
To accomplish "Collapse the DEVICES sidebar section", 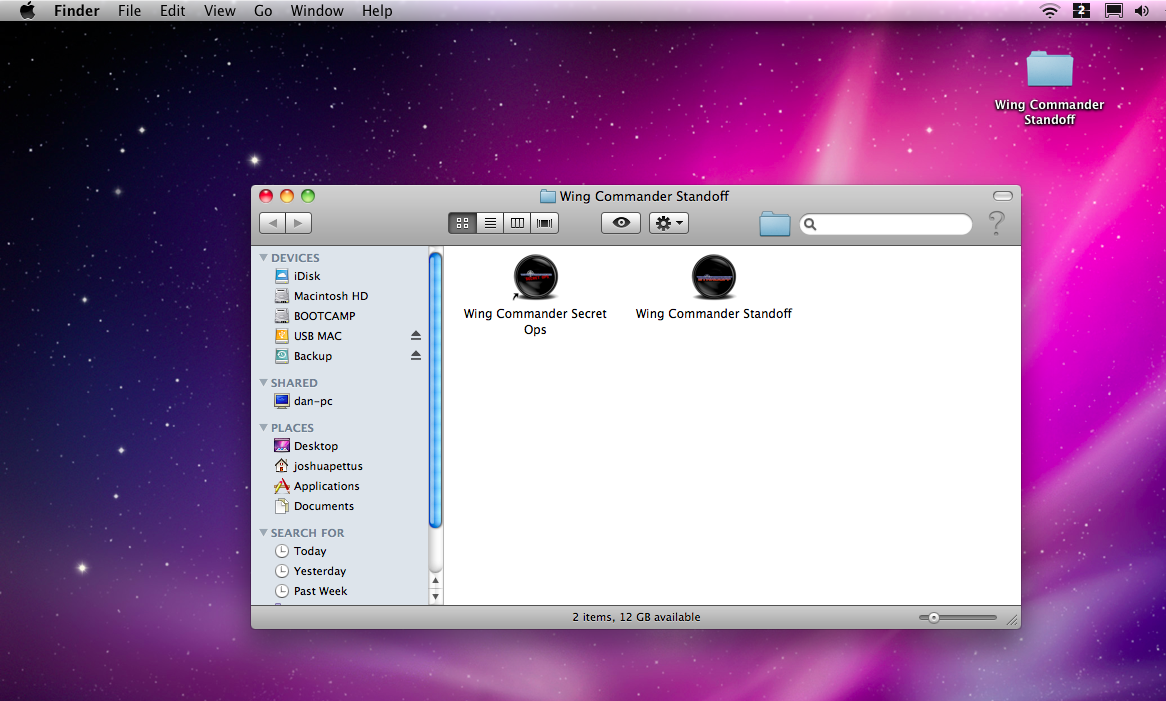I will [264, 258].
